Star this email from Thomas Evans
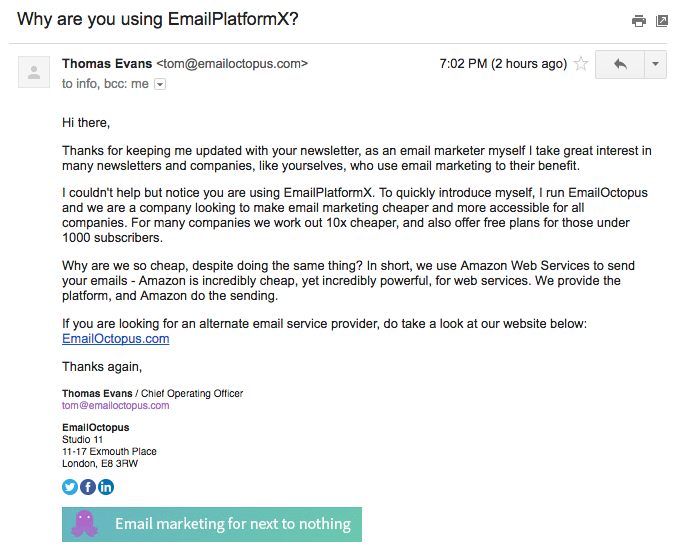Screen dimensions: 692x560 (x=580, y=64)
